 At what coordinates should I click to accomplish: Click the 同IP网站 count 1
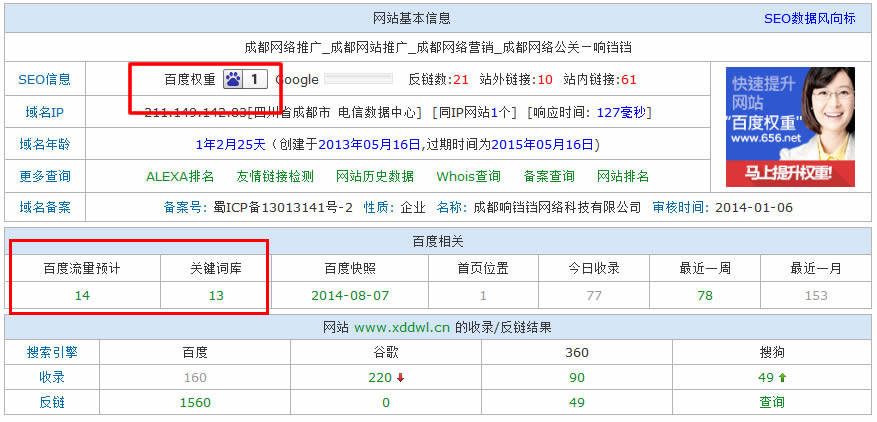pos(494,112)
